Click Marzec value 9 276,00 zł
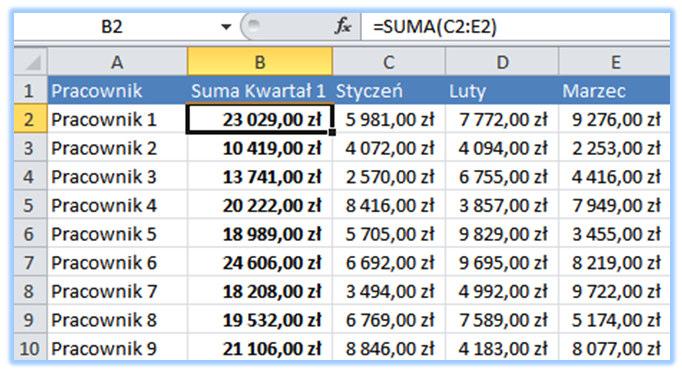This screenshot has width=682, height=373. [x=615, y=119]
